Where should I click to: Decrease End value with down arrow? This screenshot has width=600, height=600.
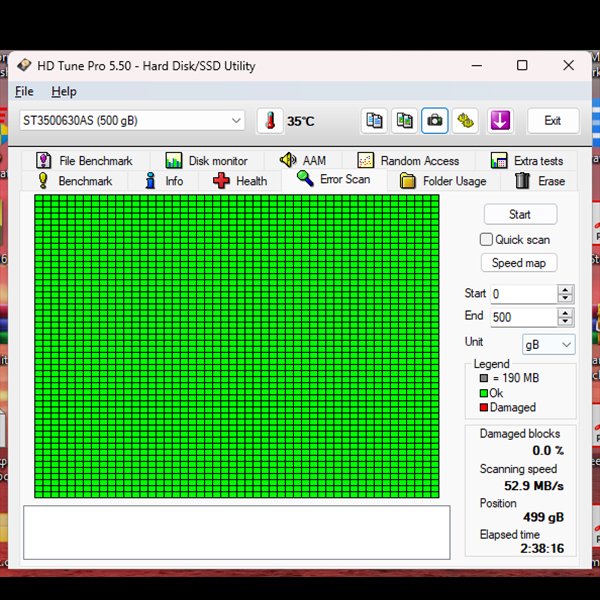[x=566, y=322]
